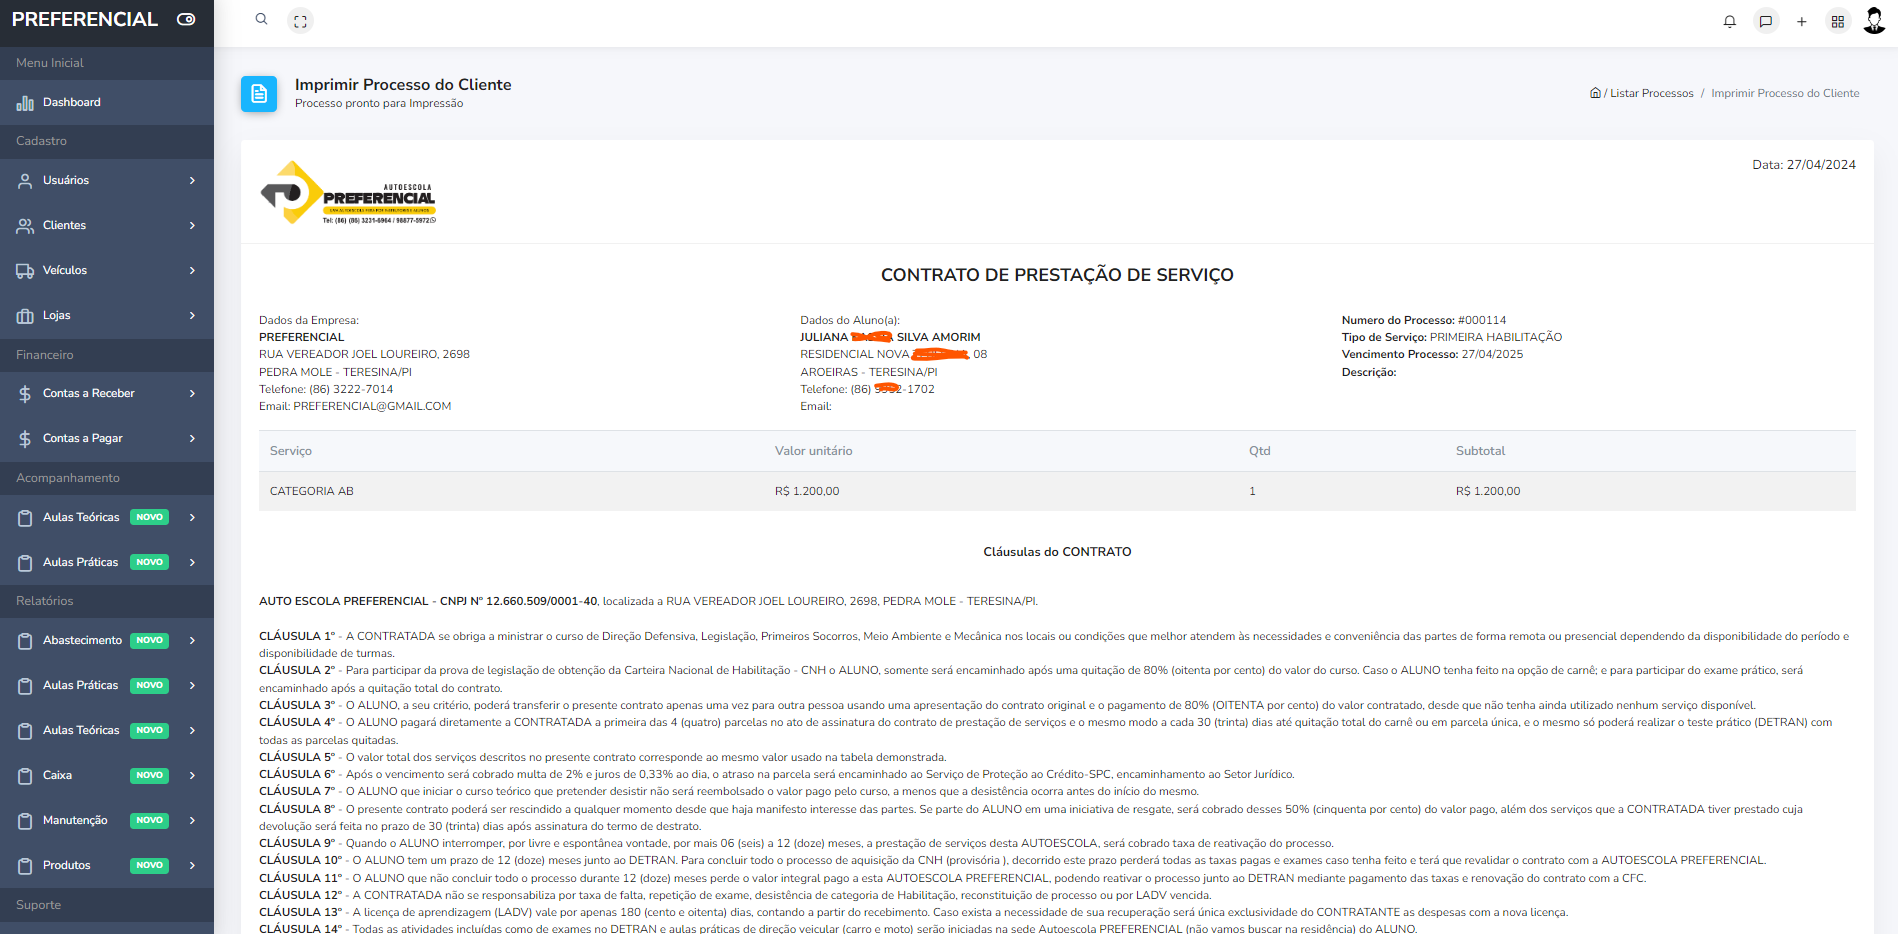Image resolution: width=1898 pixels, height=934 pixels.
Task: Click the Caixa clipboard icon
Action: (x=25, y=776)
